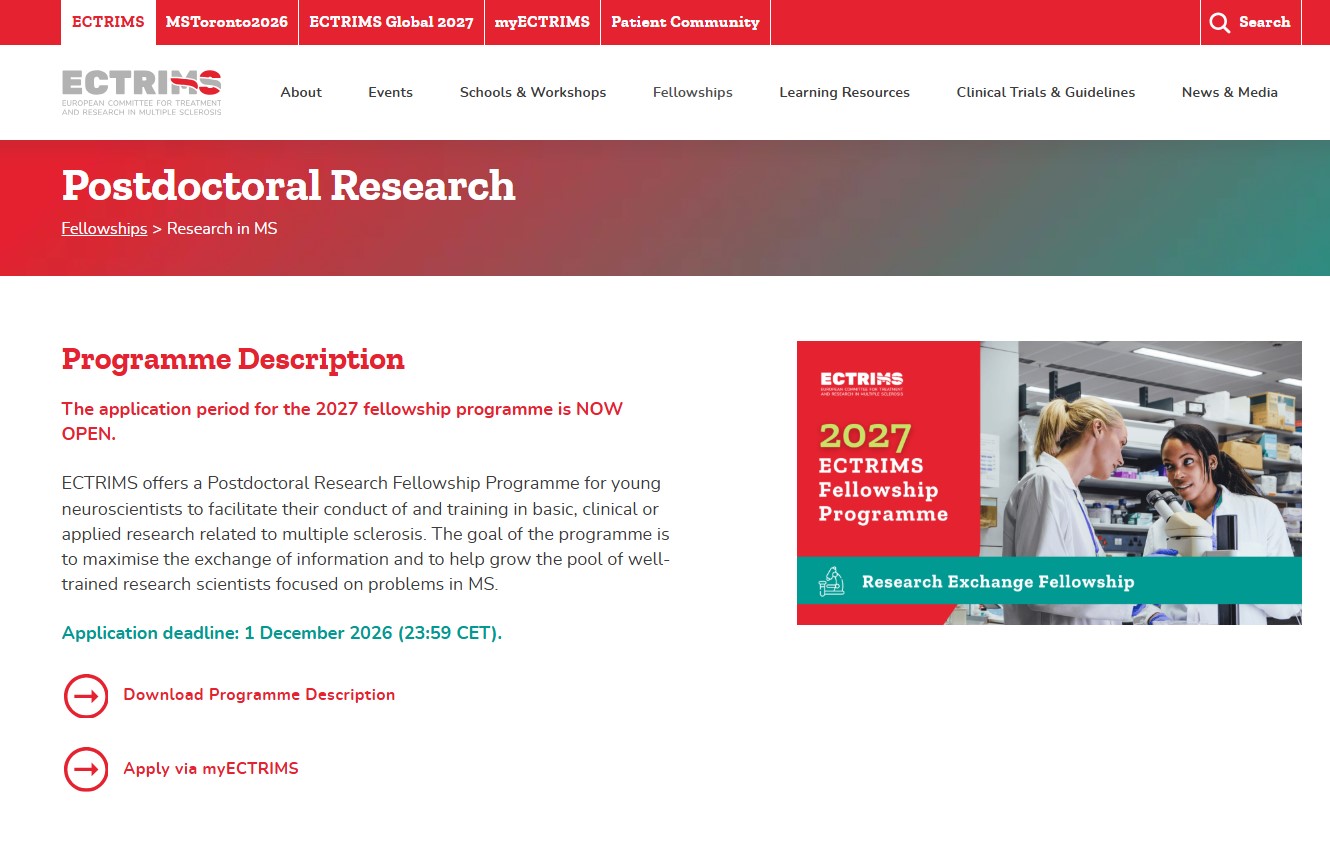1330x857 pixels.
Task: Click the Fellowships breadcrumb link
Action: pos(104,229)
